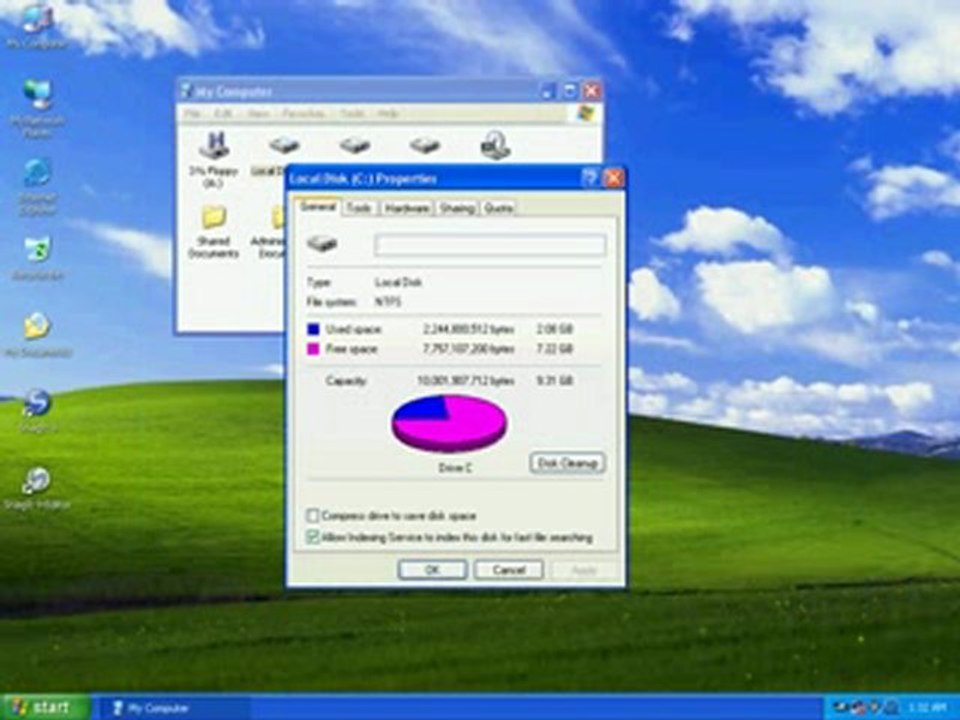The height and width of the screenshot is (720, 960).
Task: Open the View menu in My Computer
Action: [x=258, y=113]
